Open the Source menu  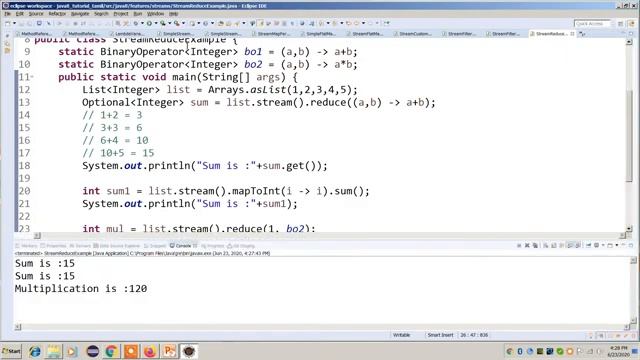click(x=36, y=14)
